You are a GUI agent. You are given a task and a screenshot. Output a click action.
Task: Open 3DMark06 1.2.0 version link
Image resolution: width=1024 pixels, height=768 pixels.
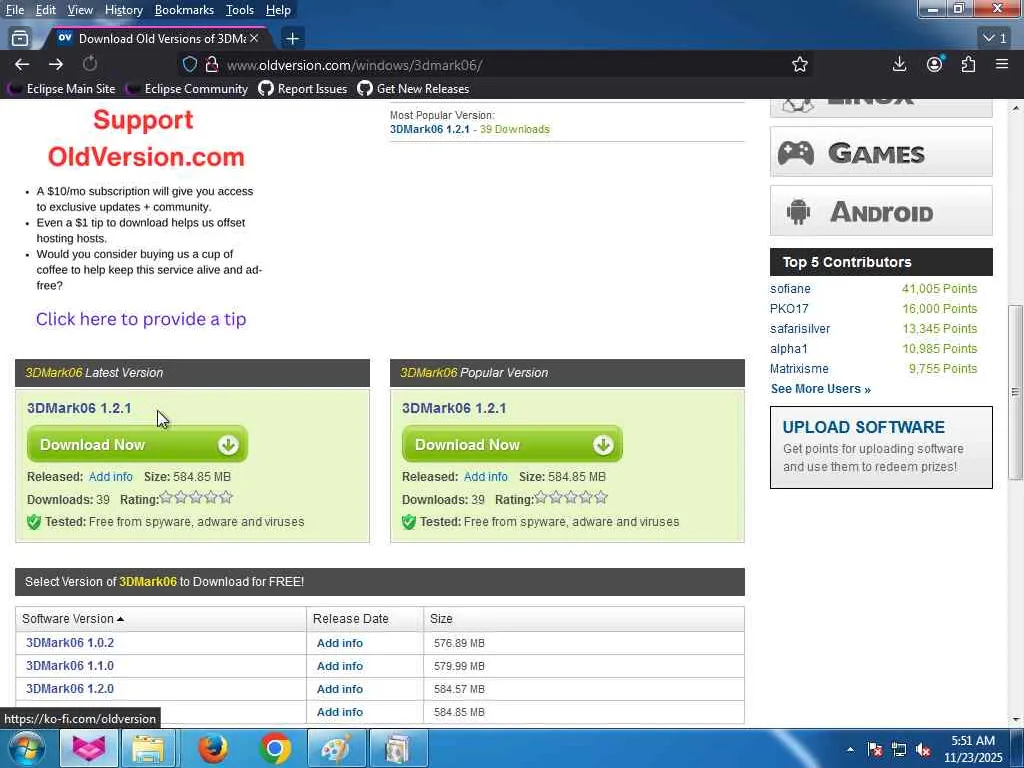point(70,688)
